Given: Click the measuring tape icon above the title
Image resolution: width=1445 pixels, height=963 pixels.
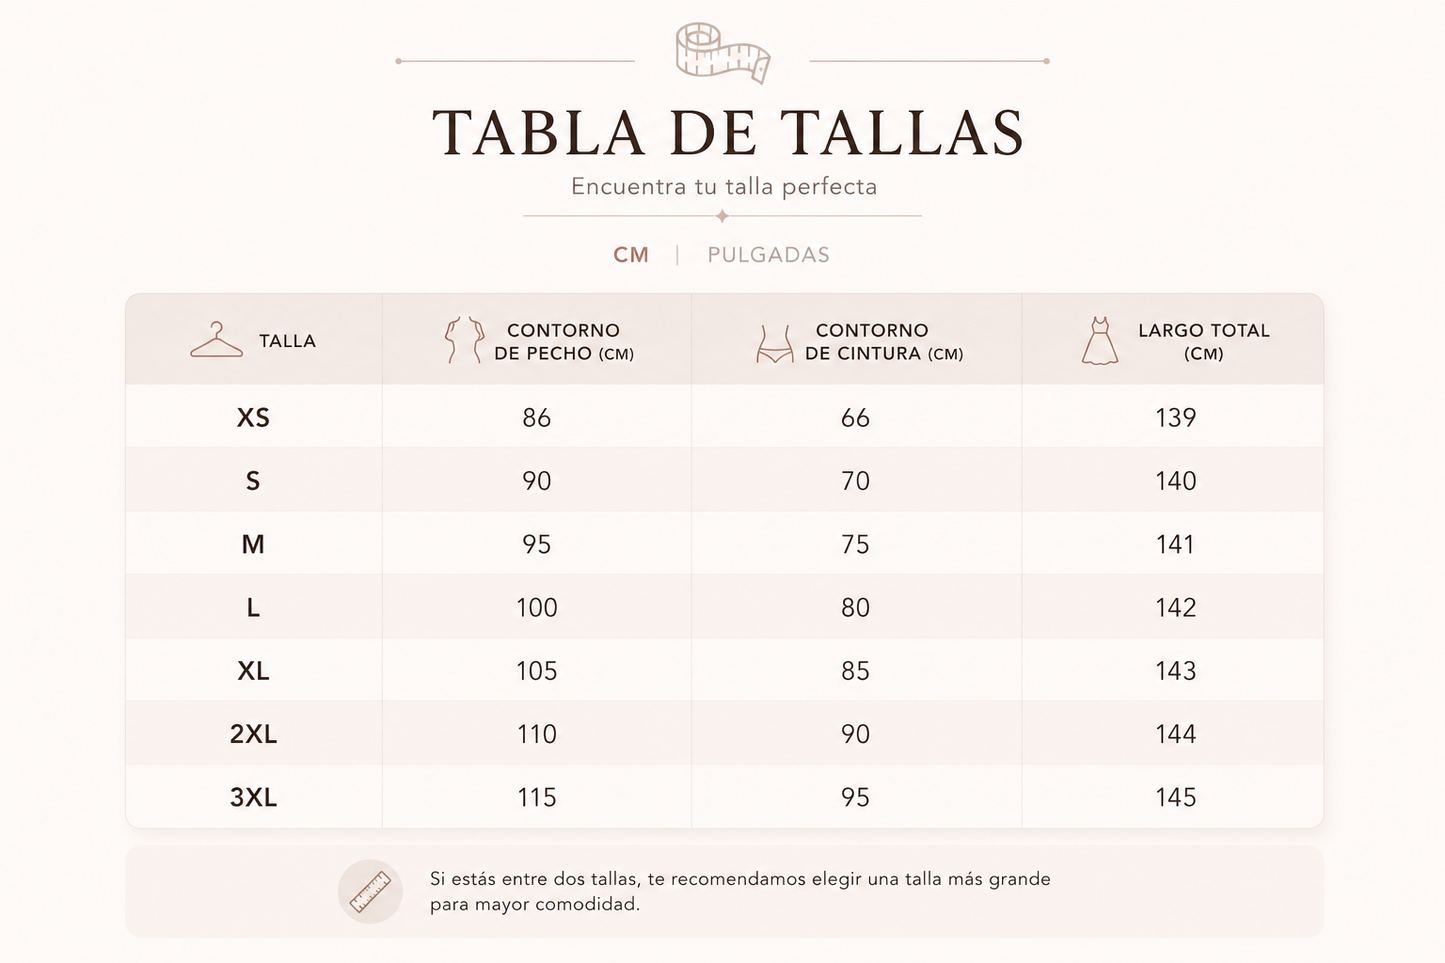Looking at the screenshot, I should [722, 52].
